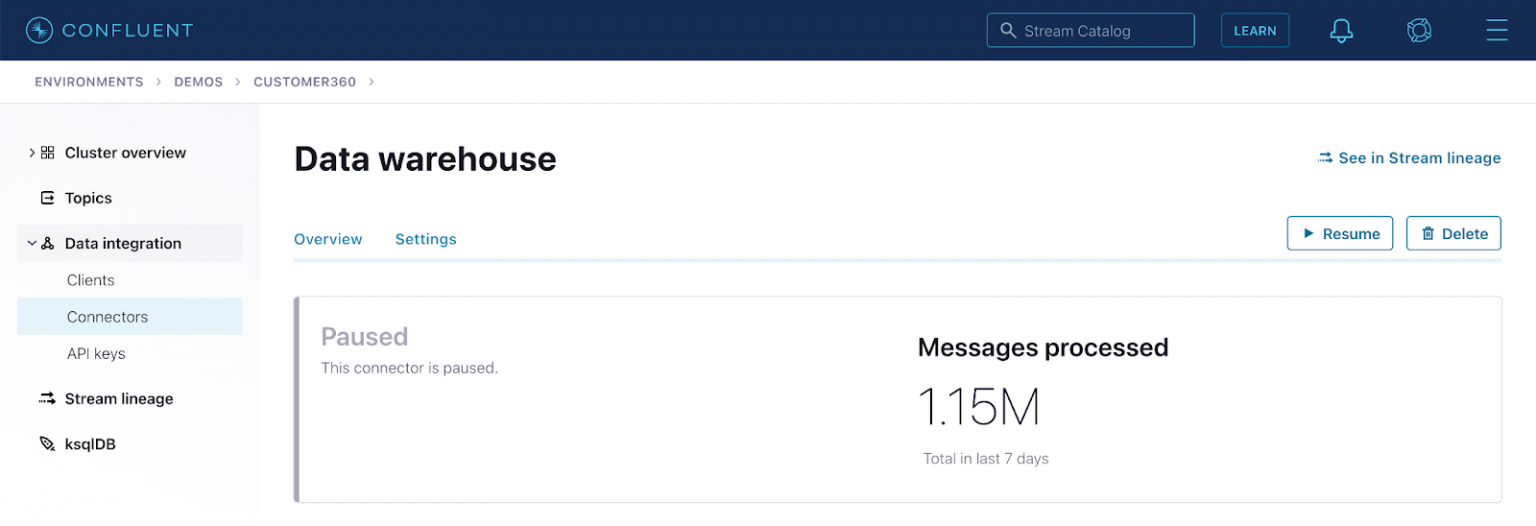Resume the paused connector

point(1339,233)
